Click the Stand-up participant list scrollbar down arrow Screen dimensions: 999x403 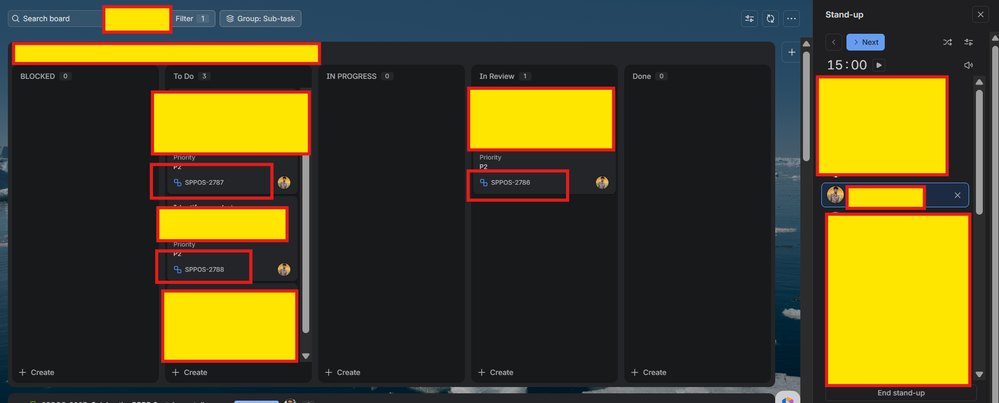(x=979, y=374)
